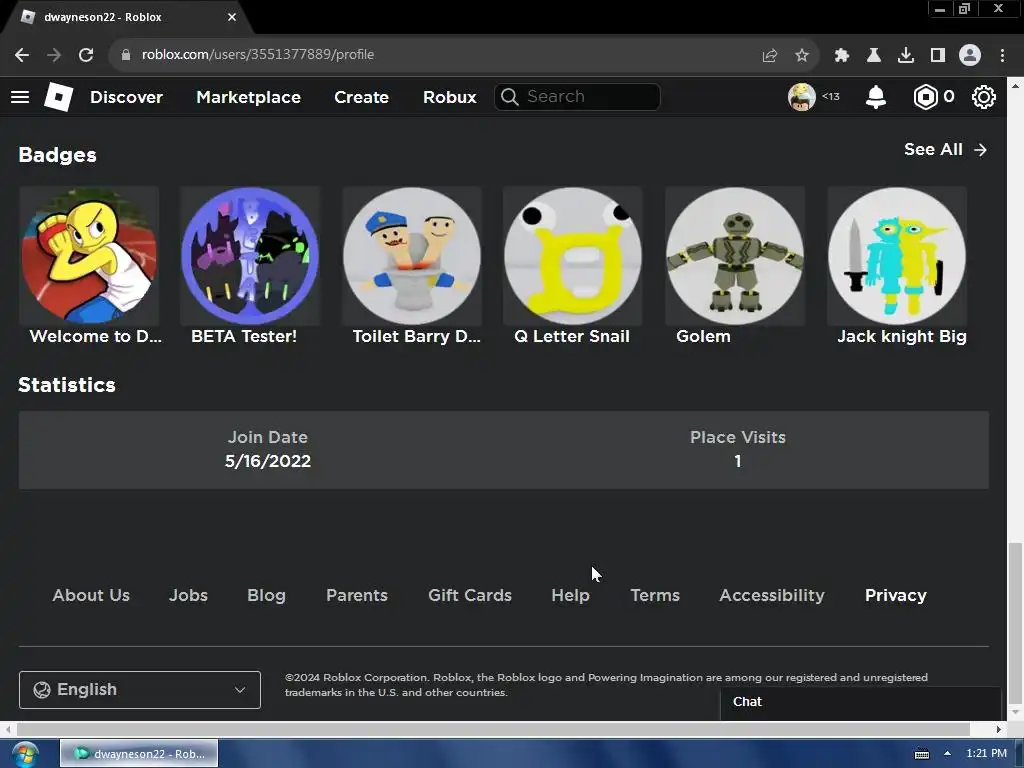
Task: Open the Toilet Barry D... badge thumbnail
Action: click(x=412, y=256)
